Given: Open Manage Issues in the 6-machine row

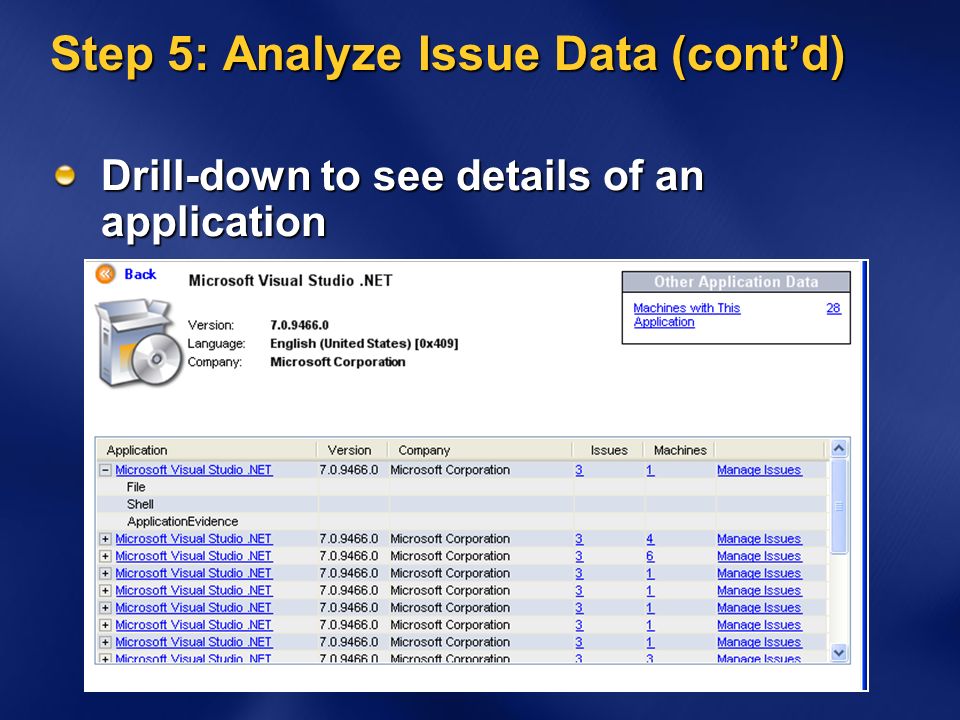Looking at the screenshot, I should (759, 556).
